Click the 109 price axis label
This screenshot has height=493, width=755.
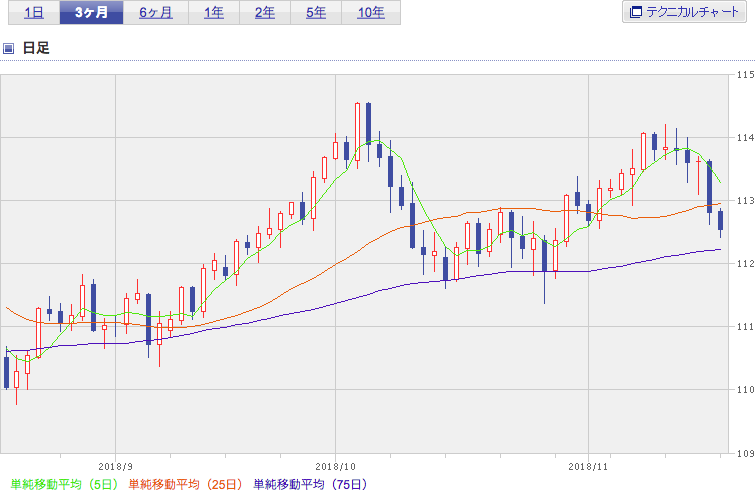(x=745, y=453)
